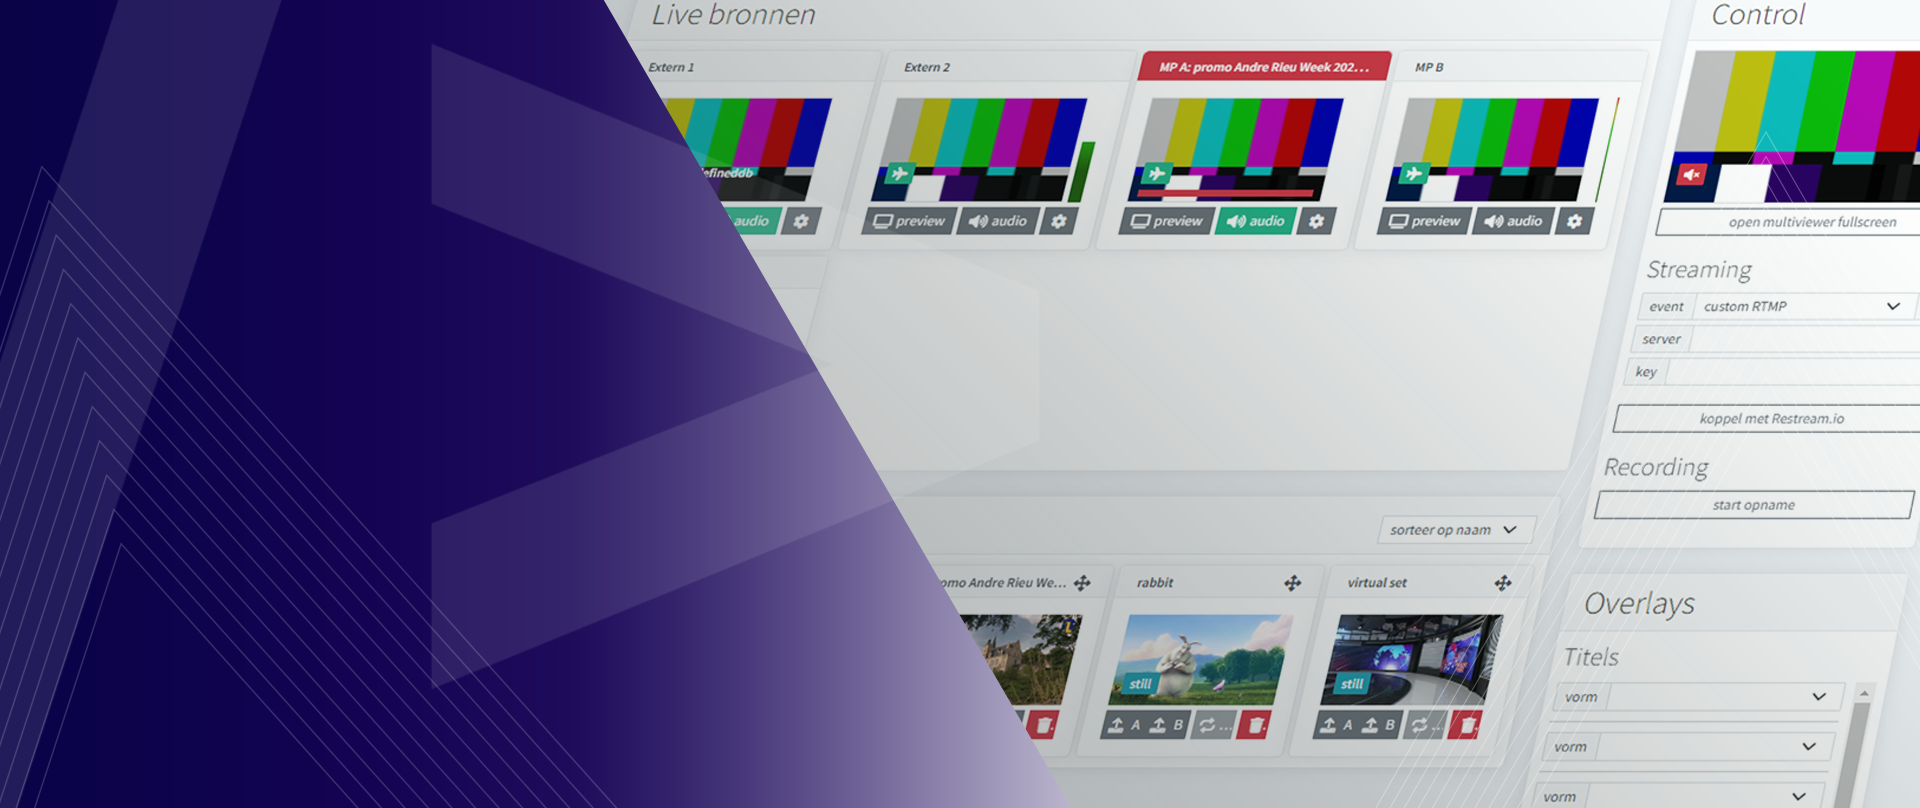The width and height of the screenshot is (1920, 808).
Task: Click the green airplane icon on Extern 2
Action: (900, 174)
